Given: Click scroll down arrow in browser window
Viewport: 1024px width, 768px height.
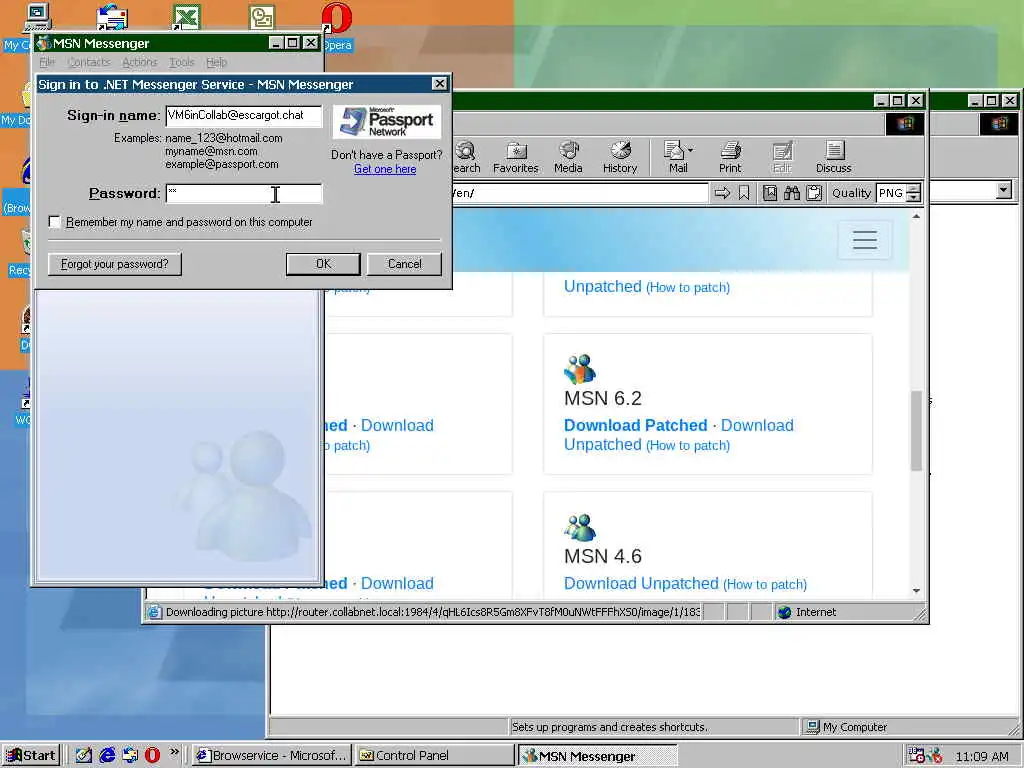Looking at the screenshot, I should pyautogui.click(x=916, y=590).
